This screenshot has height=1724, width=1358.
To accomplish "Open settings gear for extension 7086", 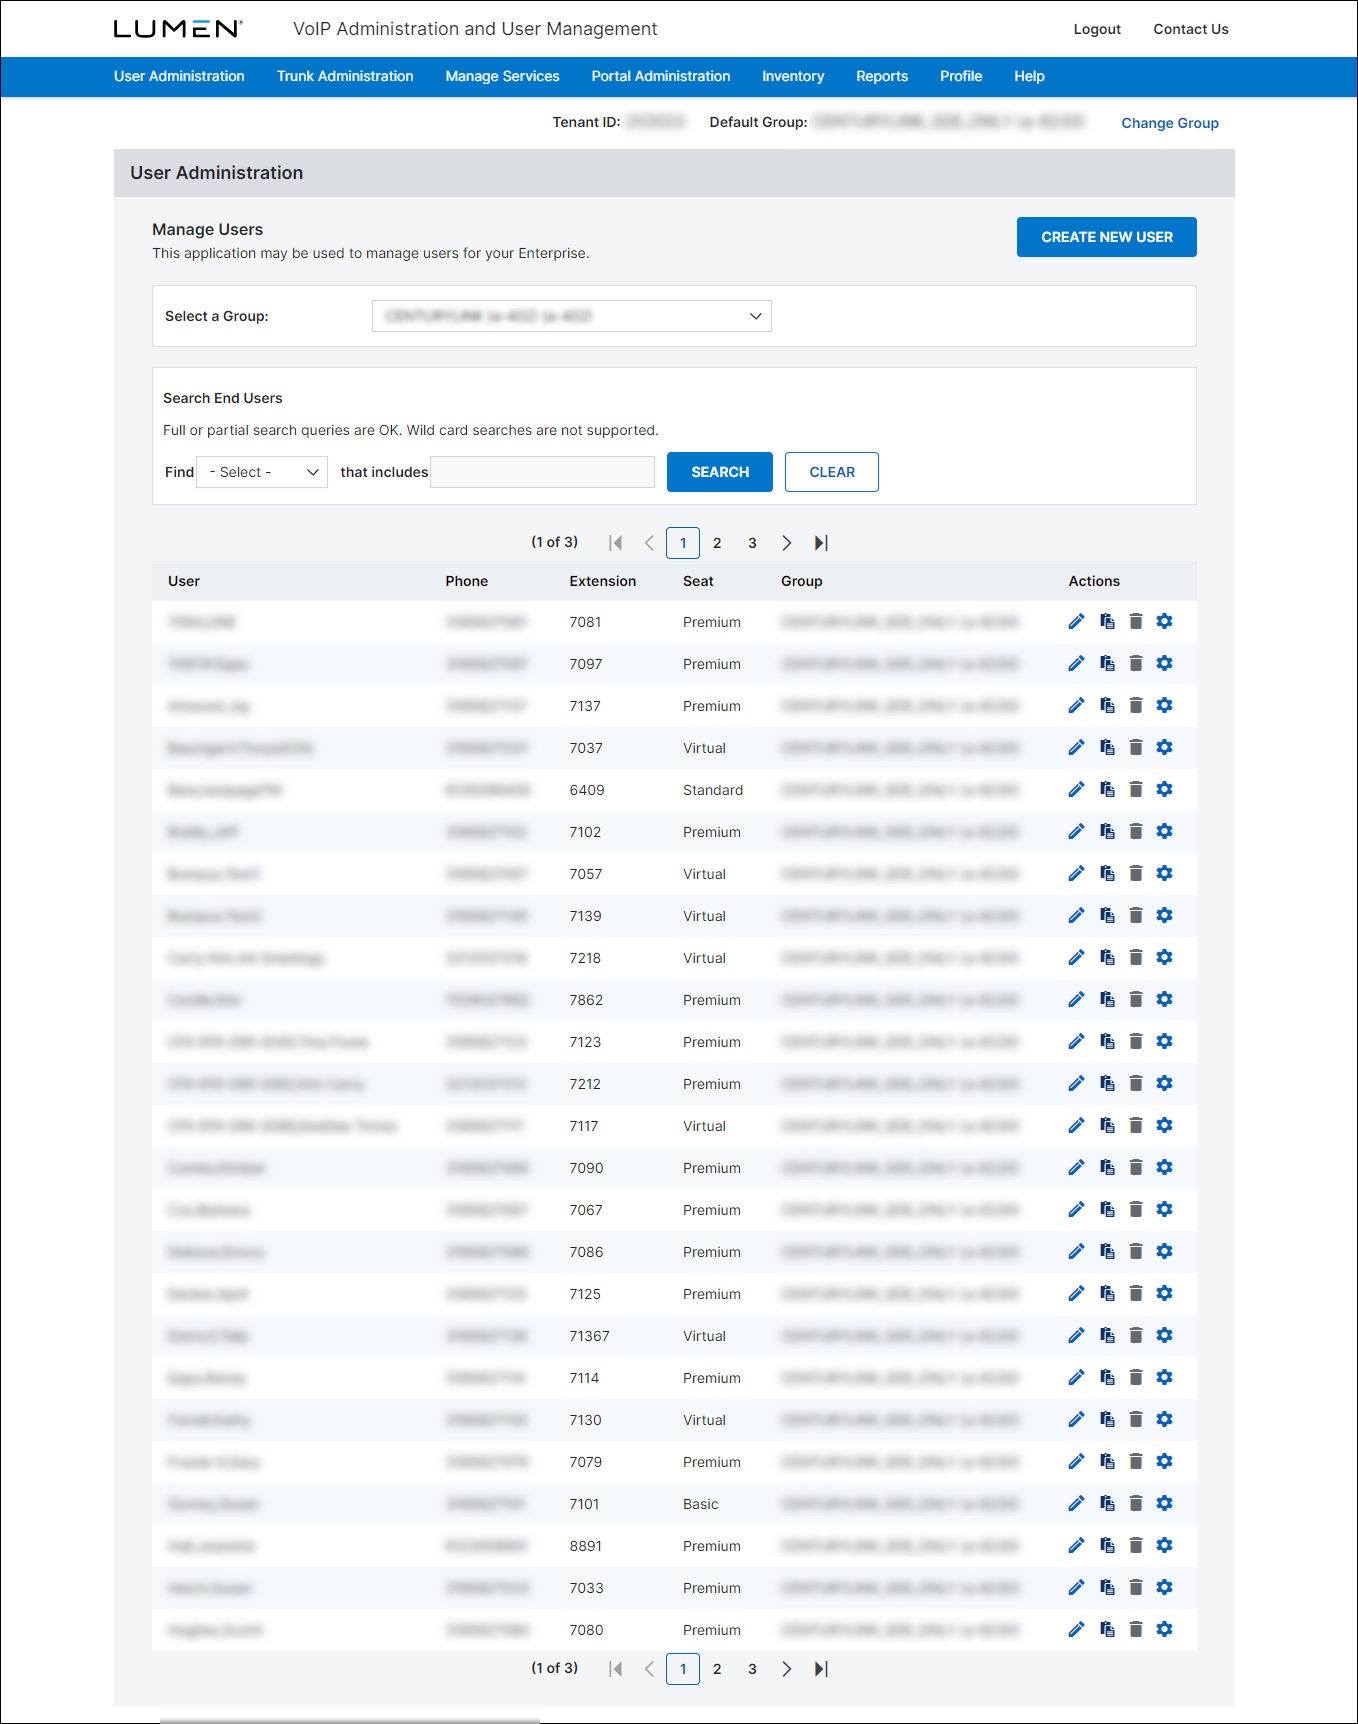I will tap(1164, 1252).
